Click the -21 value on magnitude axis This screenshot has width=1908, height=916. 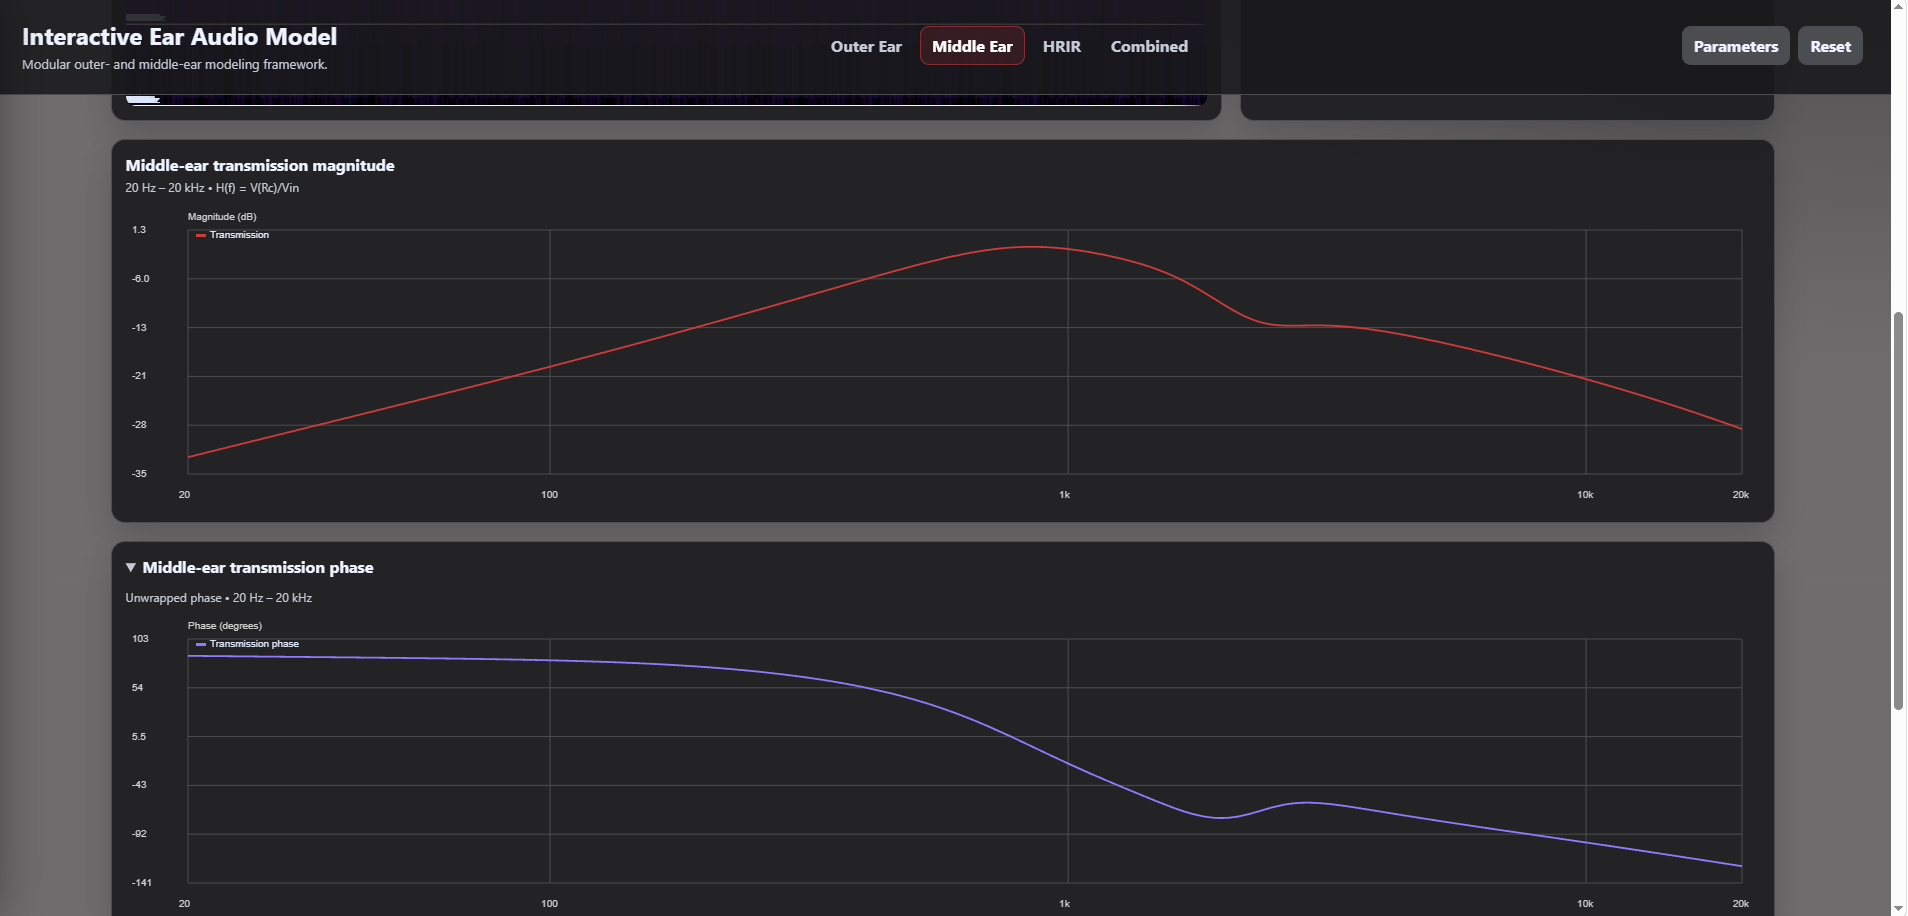pyautogui.click(x=139, y=376)
